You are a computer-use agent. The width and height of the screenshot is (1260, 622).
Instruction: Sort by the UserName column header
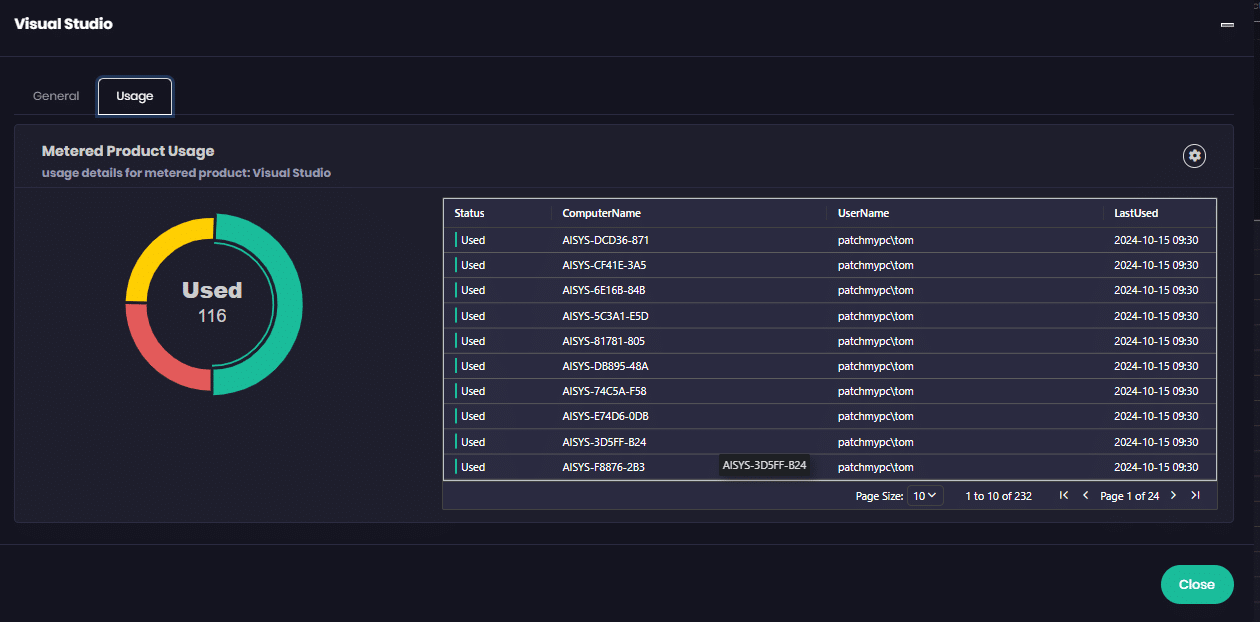tap(863, 213)
